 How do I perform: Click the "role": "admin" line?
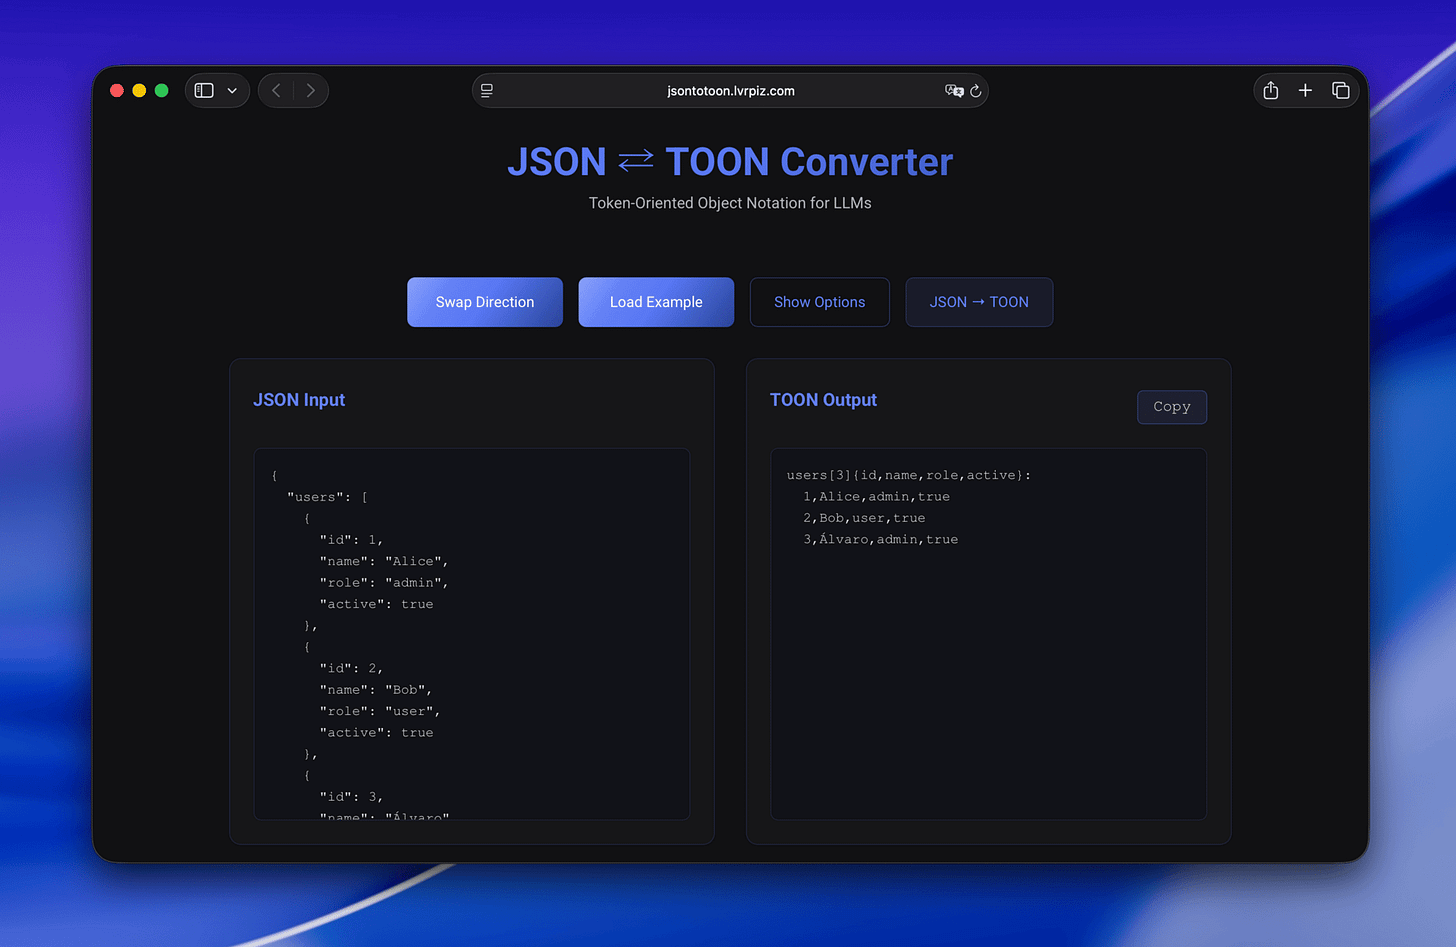coord(384,583)
